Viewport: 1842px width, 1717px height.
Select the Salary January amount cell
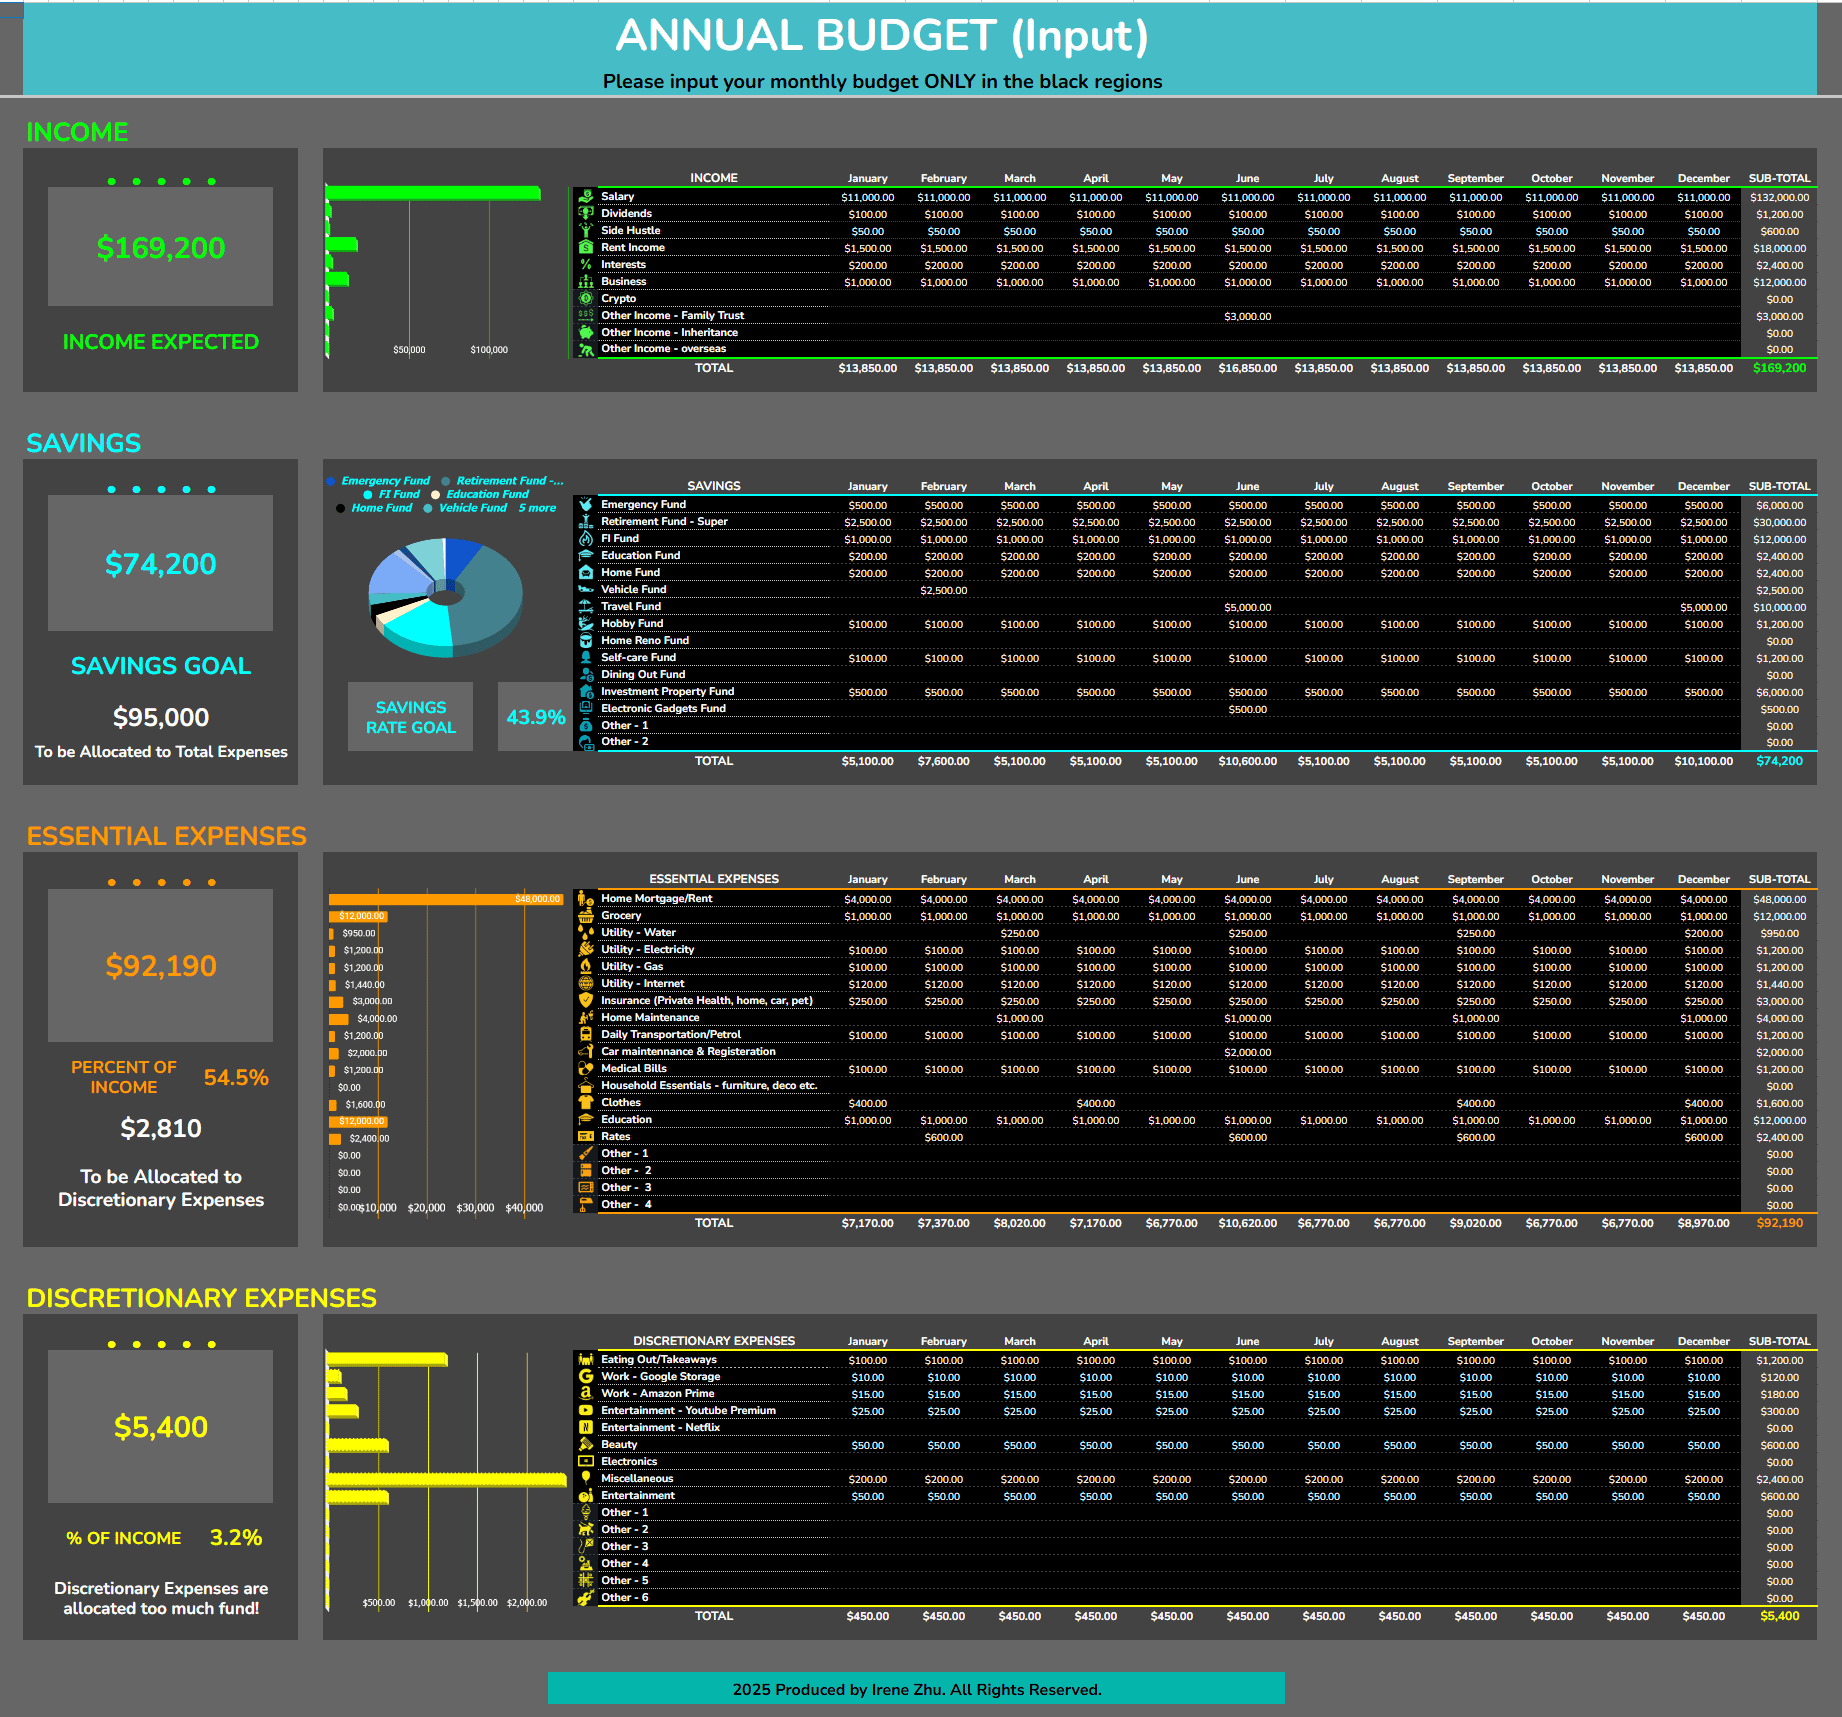[x=867, y=197]
